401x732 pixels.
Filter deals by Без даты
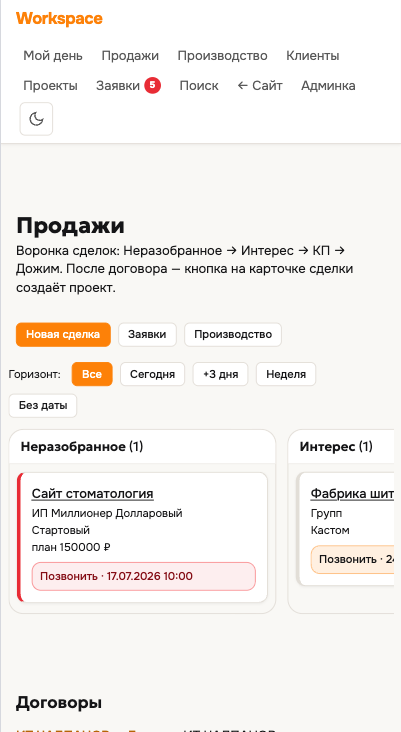click(x=43, y=406)
